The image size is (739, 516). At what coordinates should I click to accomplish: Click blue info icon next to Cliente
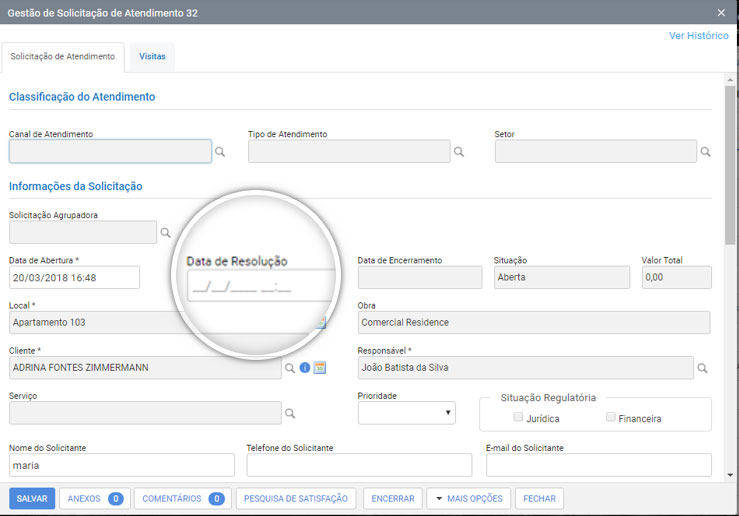tap(305, 368)
